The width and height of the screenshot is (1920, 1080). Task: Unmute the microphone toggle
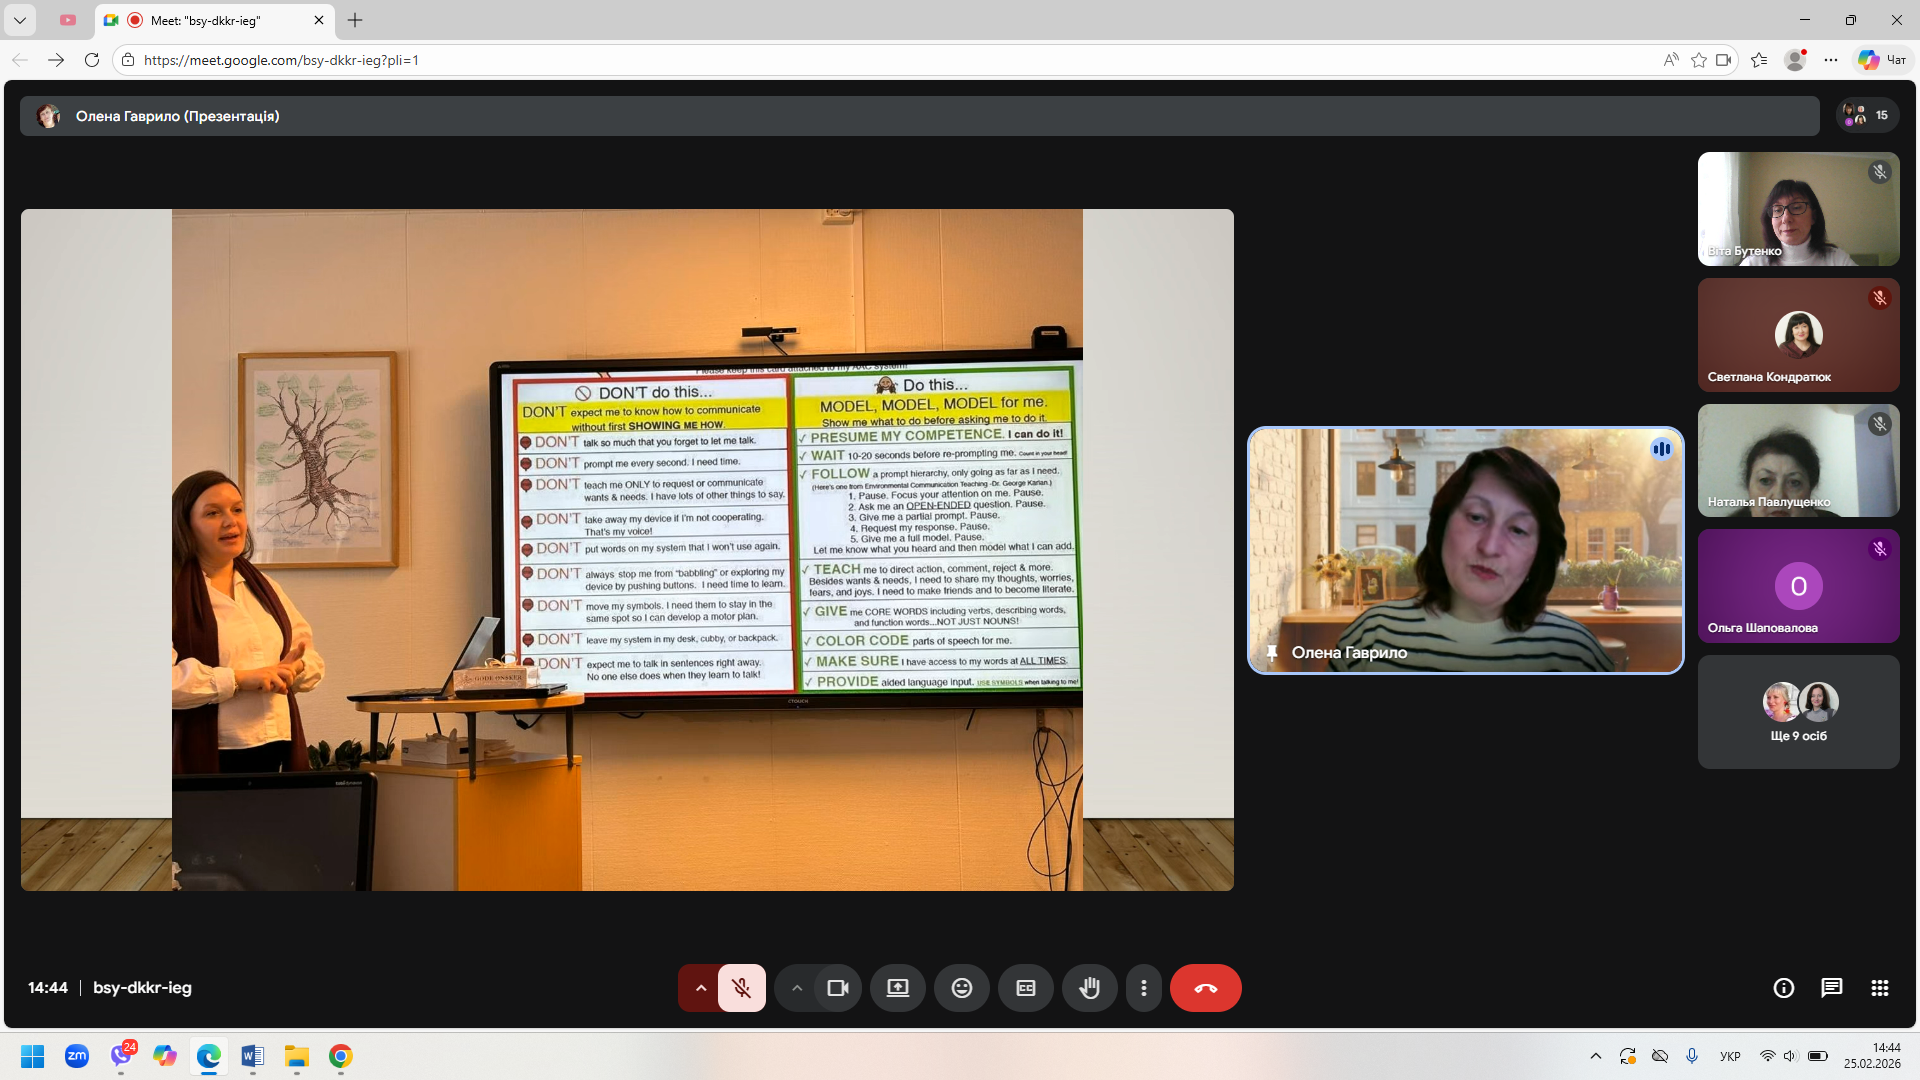[x=741, y=988]
